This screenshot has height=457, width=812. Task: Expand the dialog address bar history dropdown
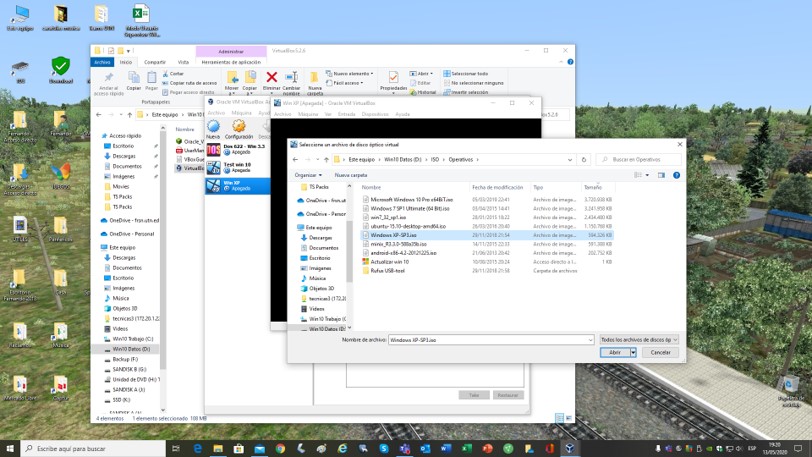tap(570, 160)
